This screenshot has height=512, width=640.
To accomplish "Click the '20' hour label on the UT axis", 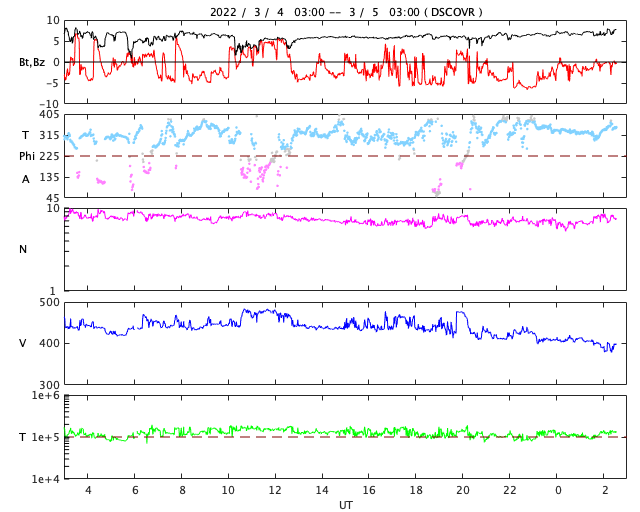I will click(x=463, y=490).
